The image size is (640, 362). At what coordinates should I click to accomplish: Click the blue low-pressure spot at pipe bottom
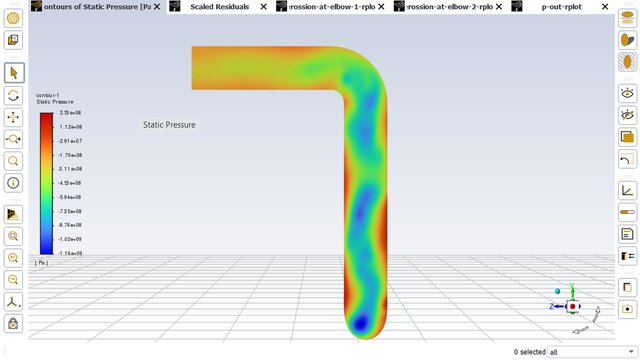pyautogui.click(x=360, y=323)
